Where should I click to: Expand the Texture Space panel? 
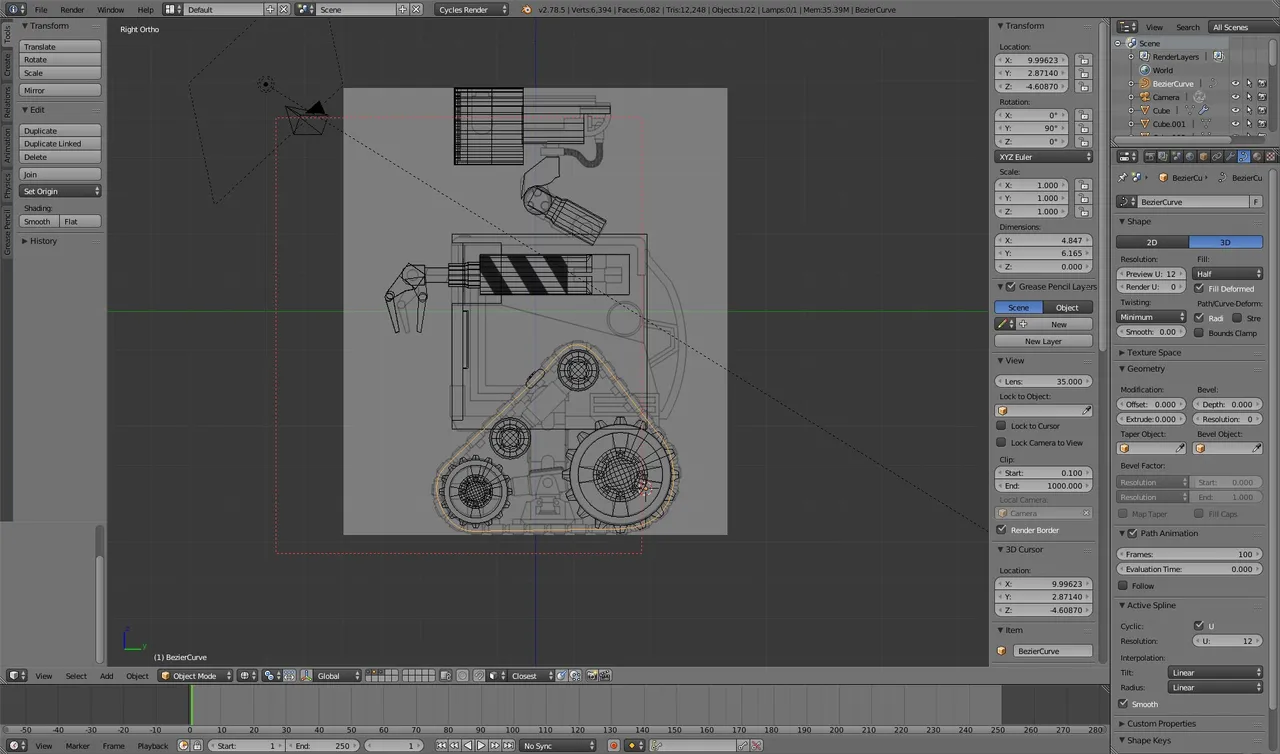[x=1154, y=353]
